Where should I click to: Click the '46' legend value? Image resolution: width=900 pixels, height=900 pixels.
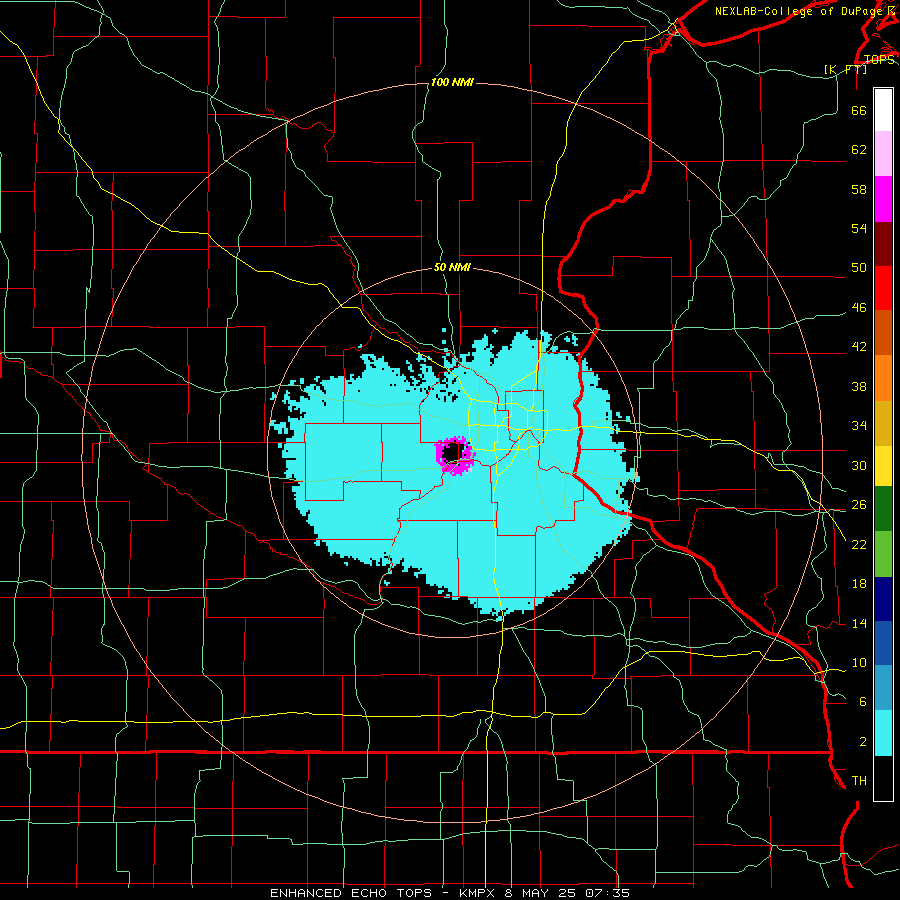click(x=859, y=308)
